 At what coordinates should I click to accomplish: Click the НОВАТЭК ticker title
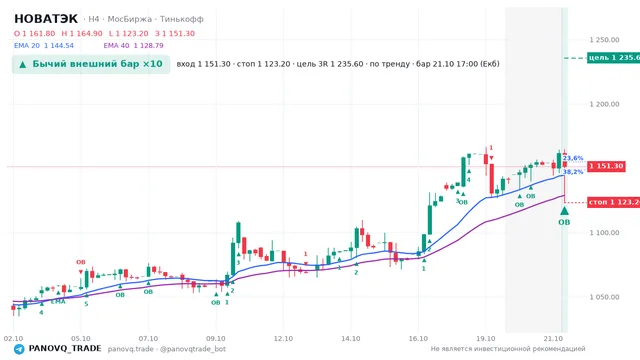tap(46, 19)
